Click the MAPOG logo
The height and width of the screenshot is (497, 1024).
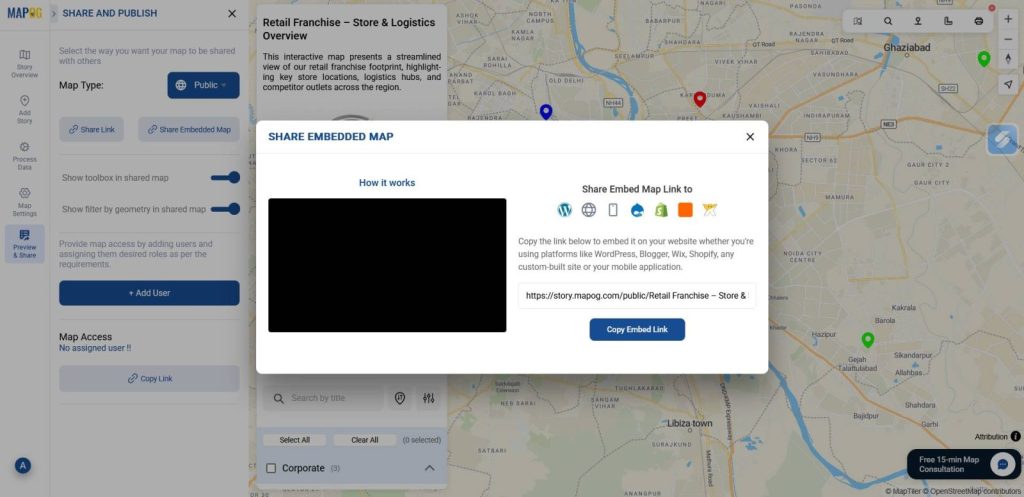tap(25, 12)
